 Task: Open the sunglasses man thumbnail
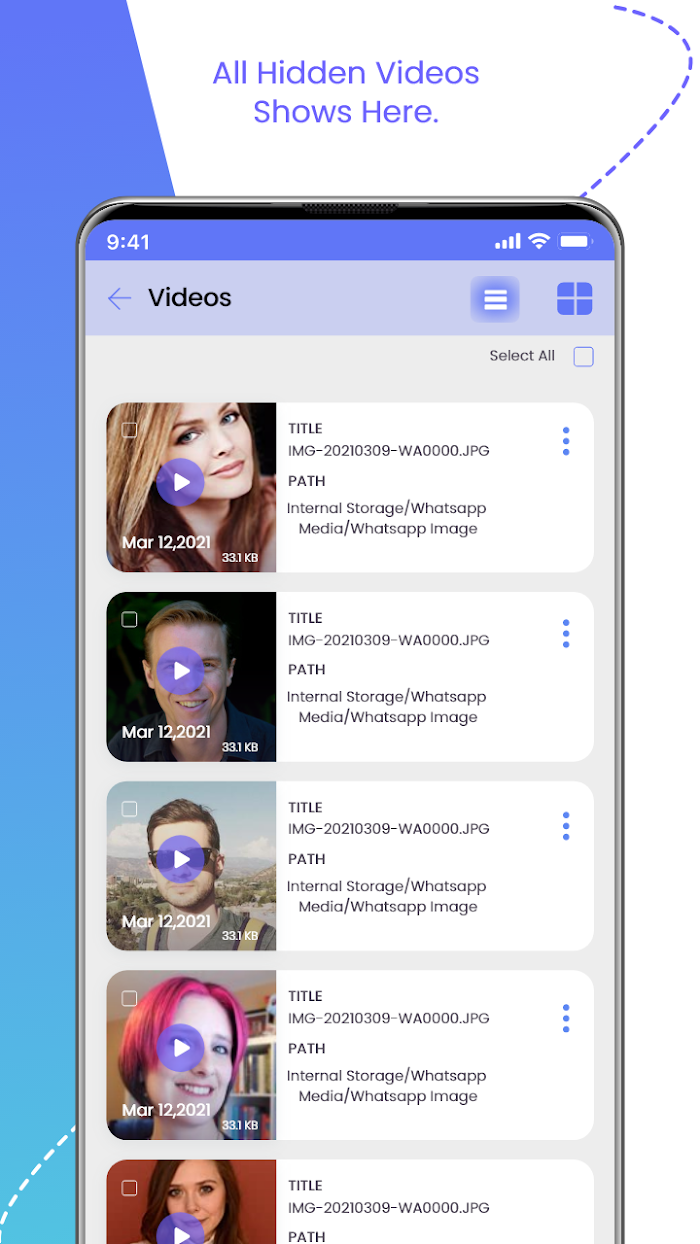tap(191, 866)
